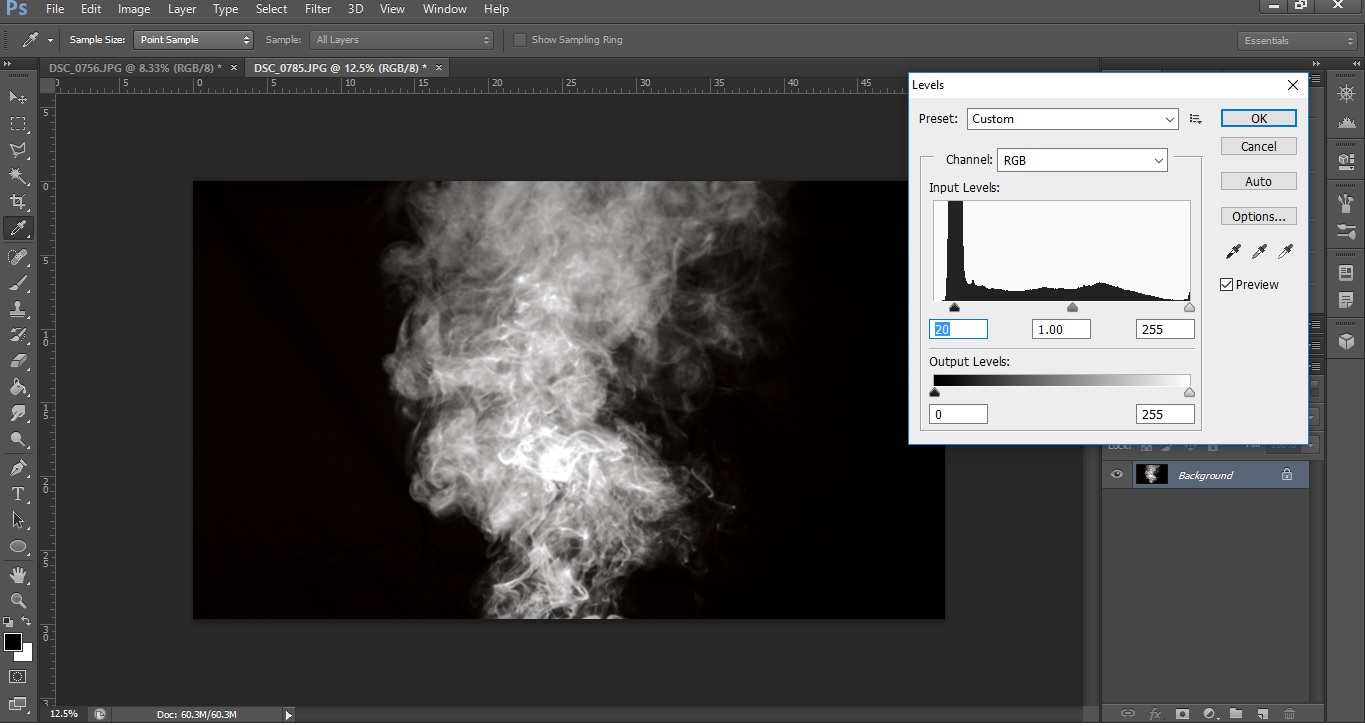Select the Zoom magnifier tool
This screenshot has width=1365, height=726.
pos(18,600)
